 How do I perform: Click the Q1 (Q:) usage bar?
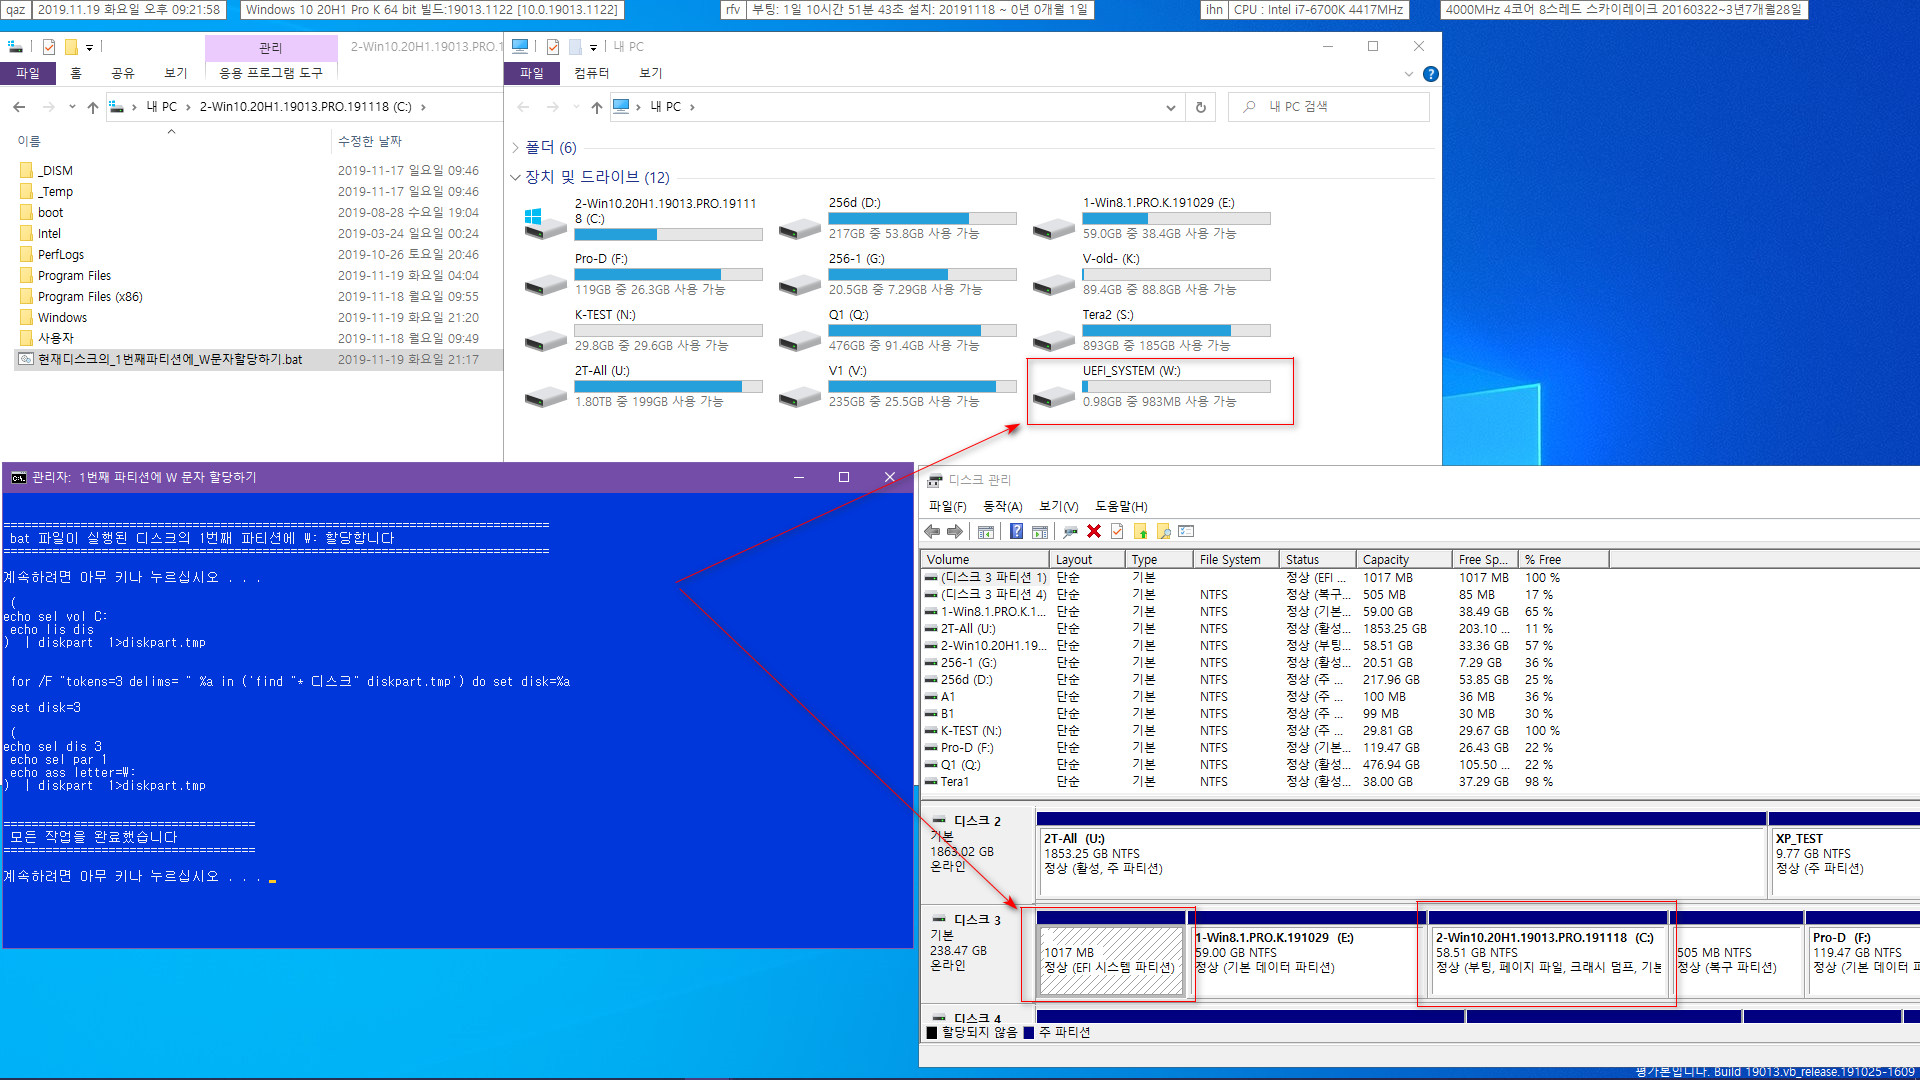(x=922, y=330)
